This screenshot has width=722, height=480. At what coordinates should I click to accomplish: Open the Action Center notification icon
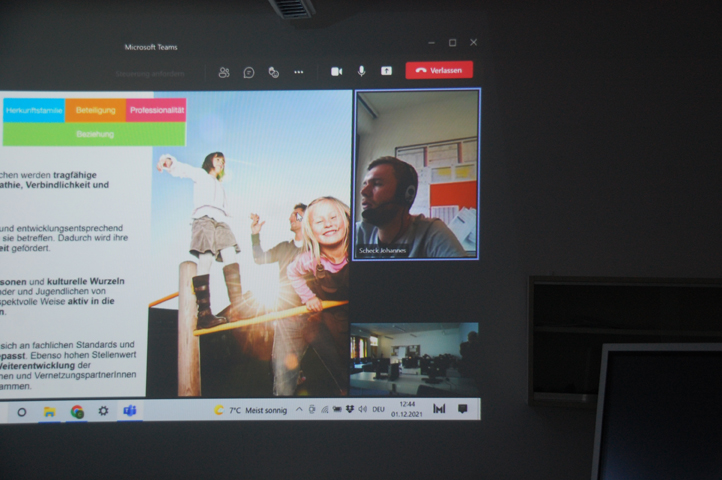pyautogui.click(x=462, y=409)
